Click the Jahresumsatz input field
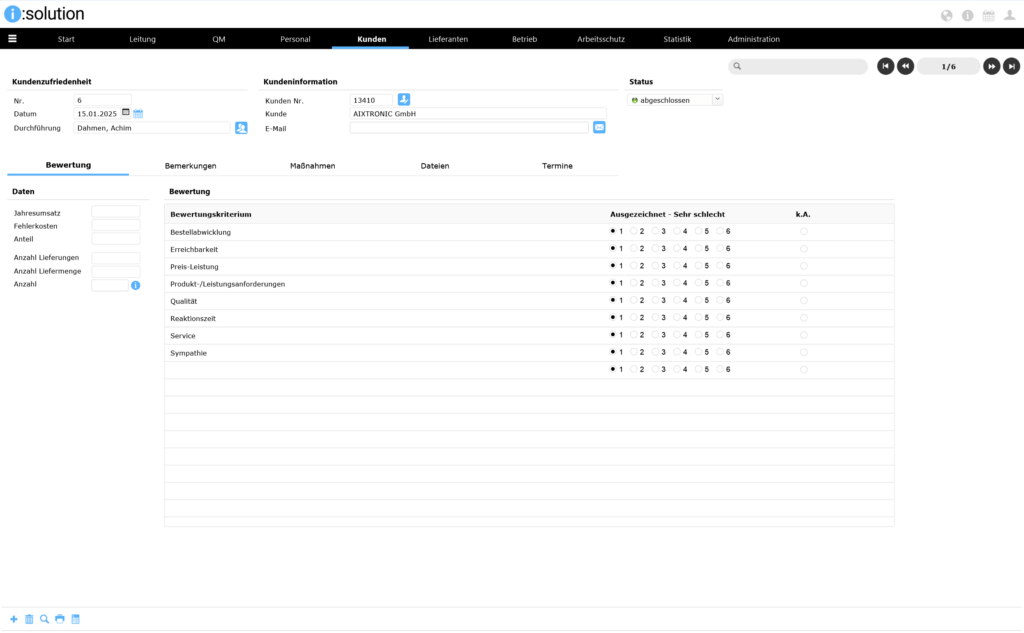Image resolution: width=1024 pixels, height=633 pixels. click(116, 212)
